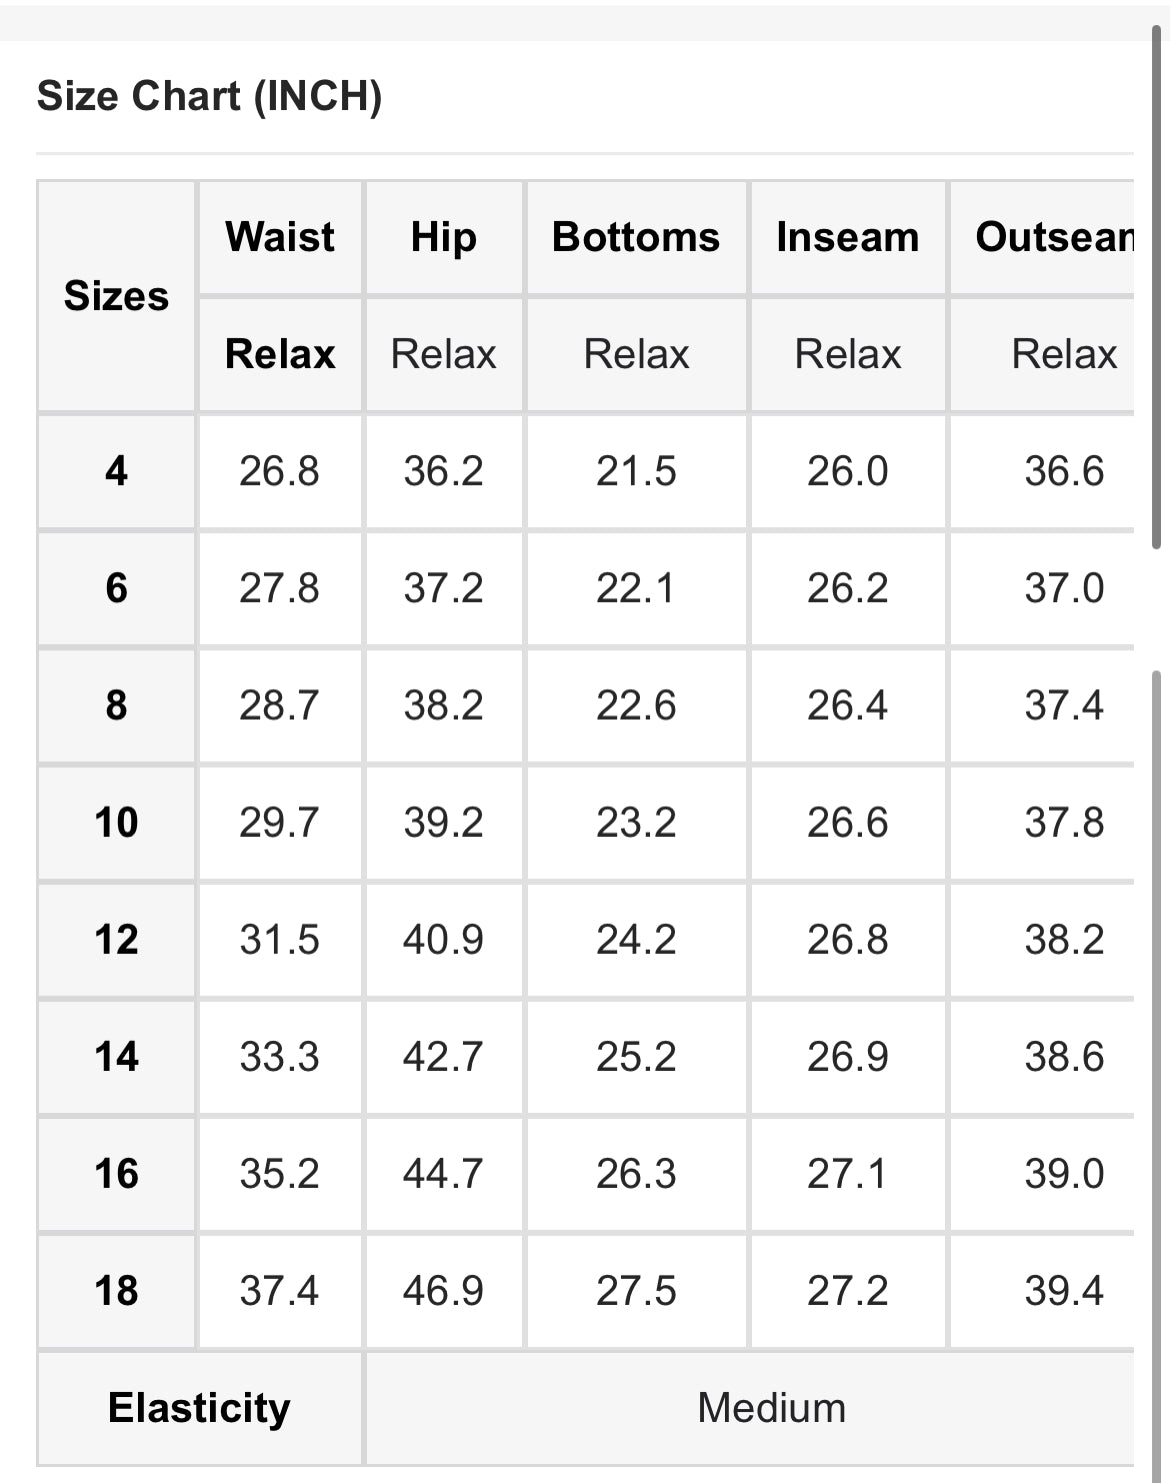This screenshot has width=1170, height=1483.
Task: Select the size 12 hip value 40.9
Action: click(x=443, y=940)
